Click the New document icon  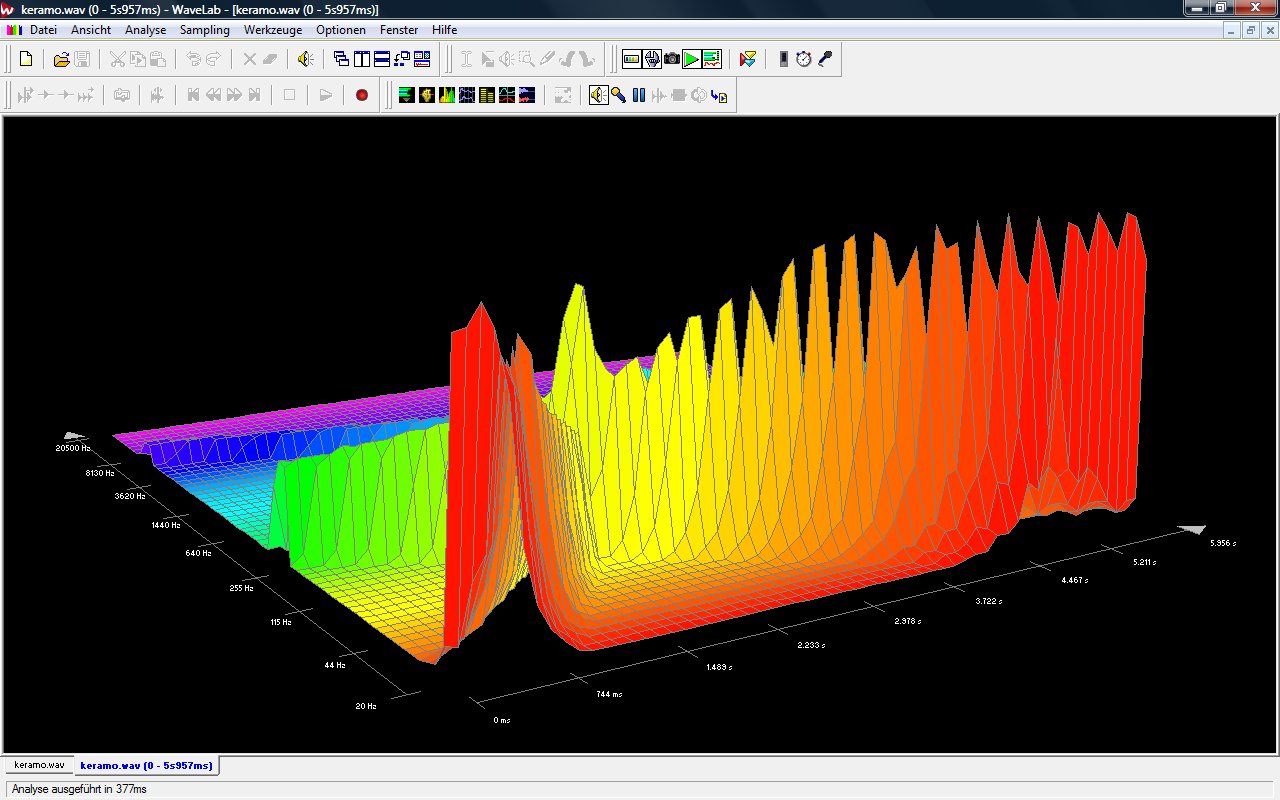pyautogui.click(x=26, y=59)
